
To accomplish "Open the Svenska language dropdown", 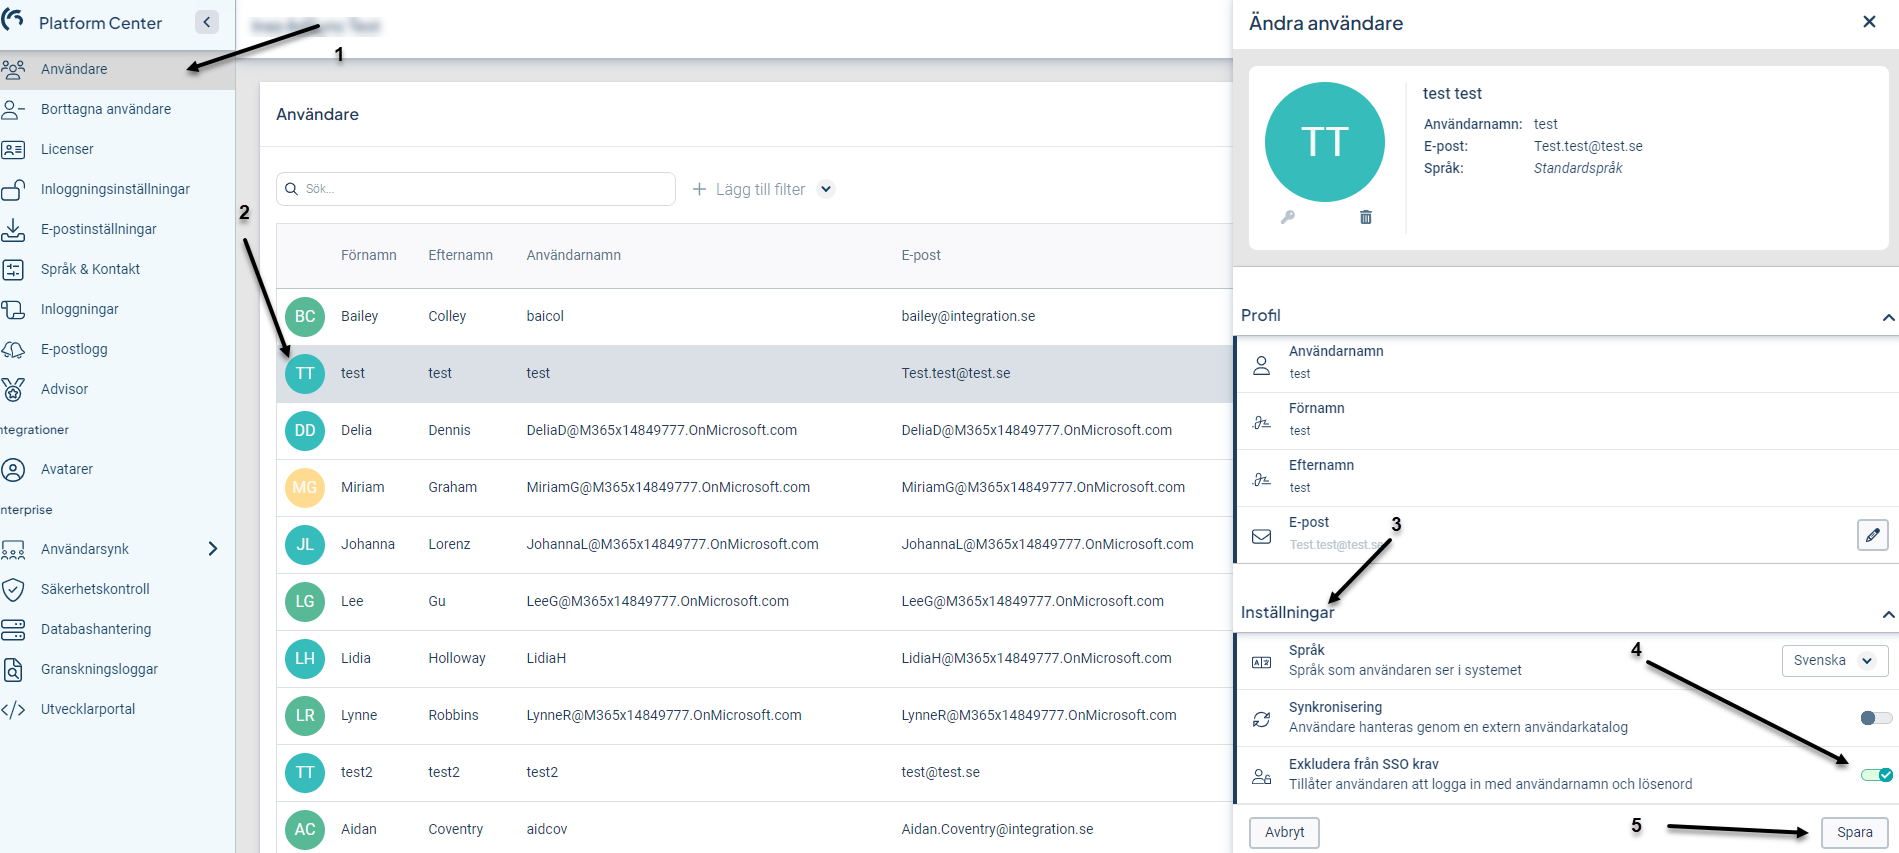I will tap(1834, 661).
